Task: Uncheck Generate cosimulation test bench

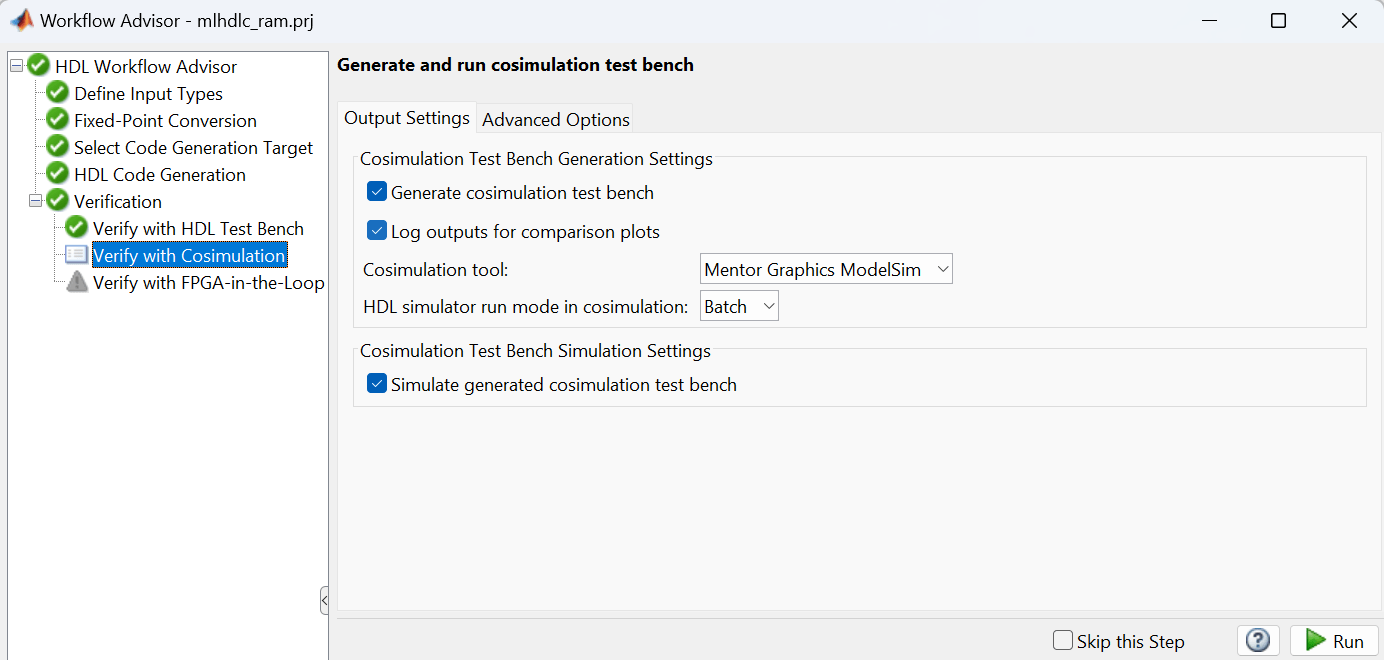Action: click(x=377, y=192)
